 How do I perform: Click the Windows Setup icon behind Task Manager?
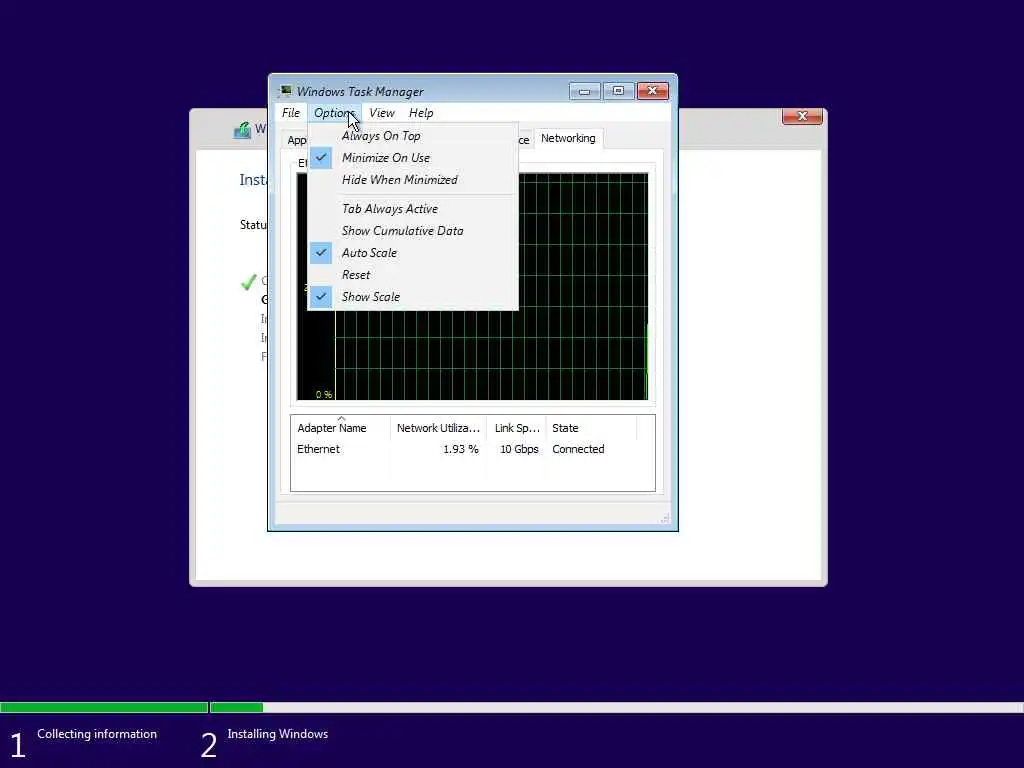242,130
